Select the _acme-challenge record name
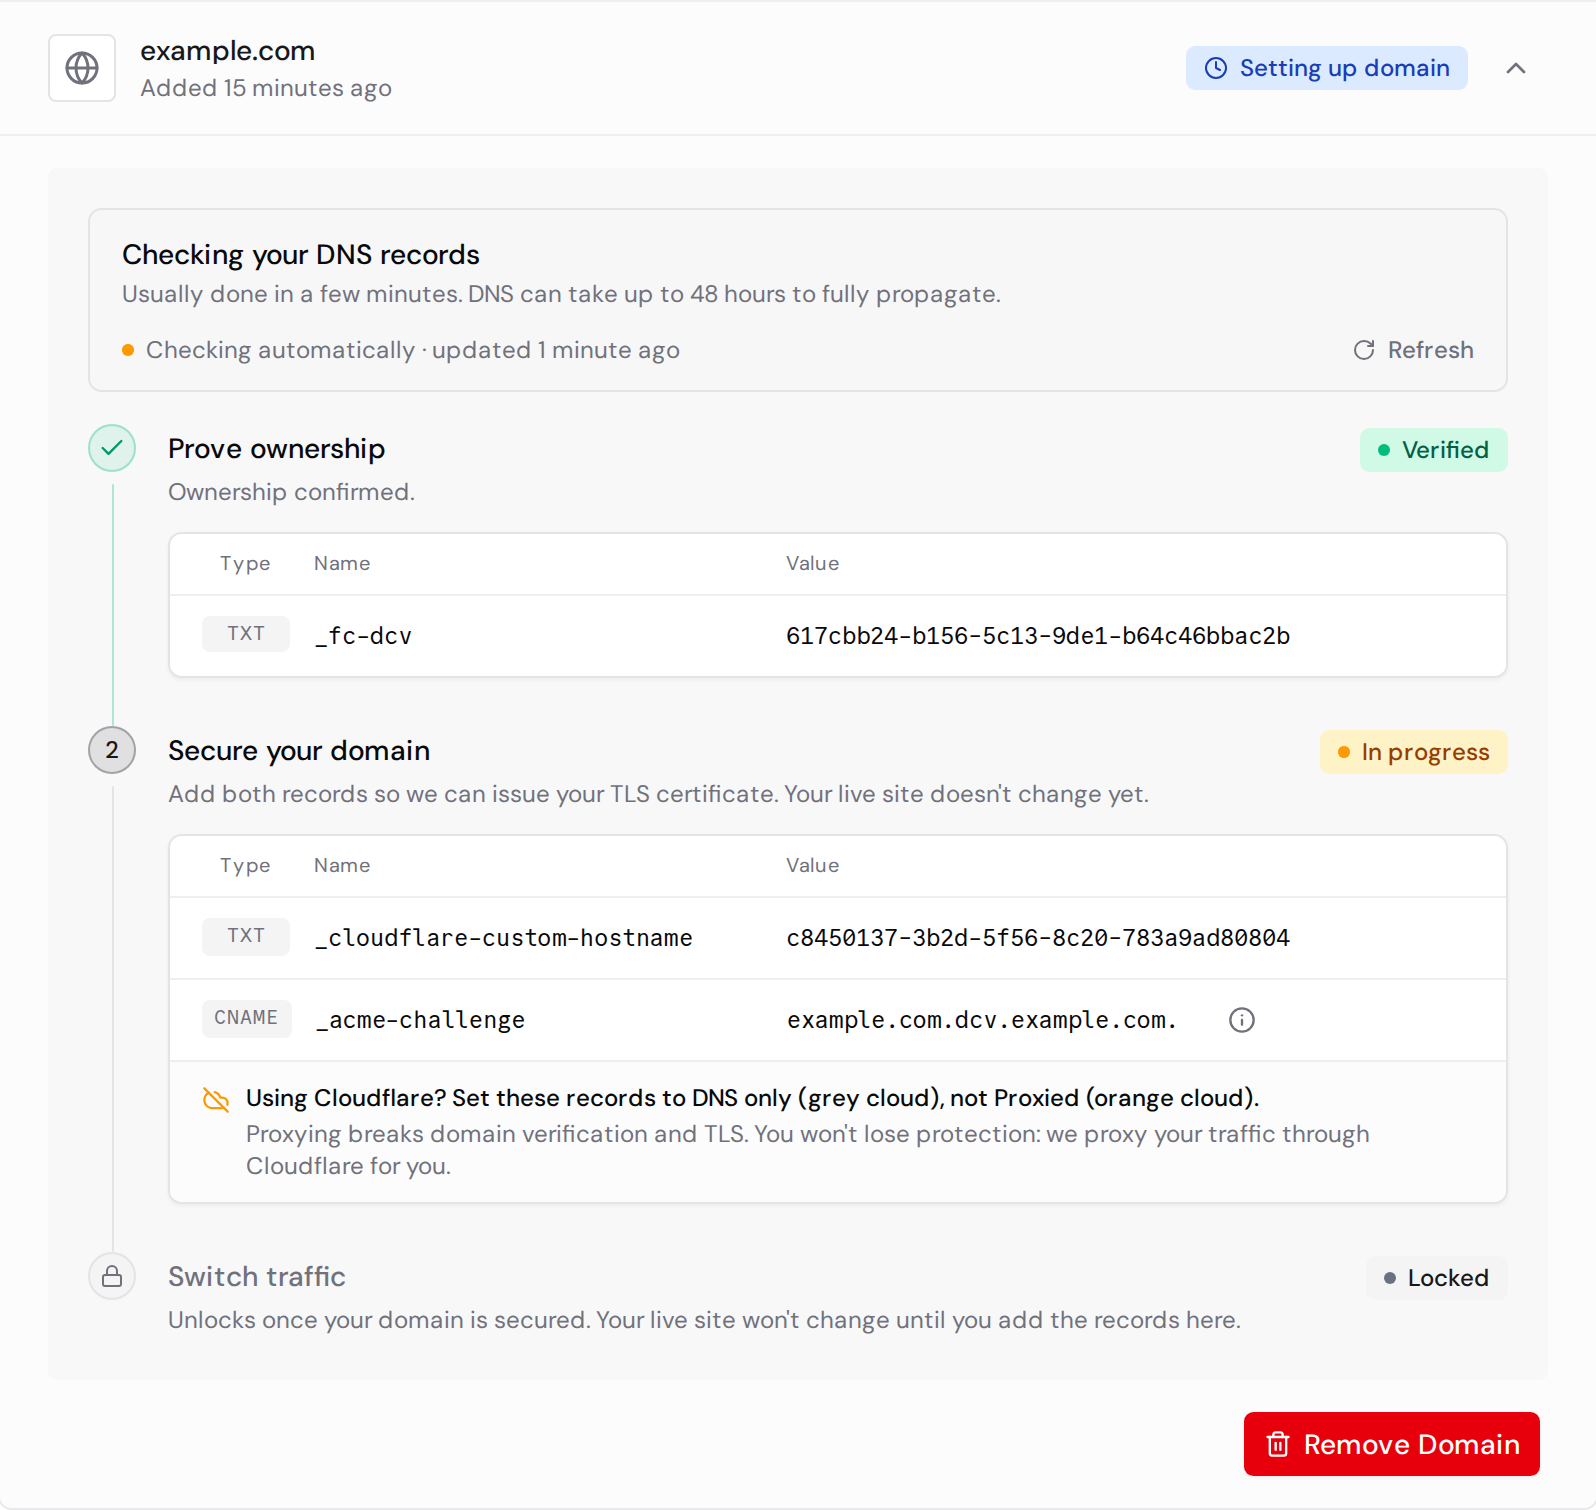This screenshot has width=1596, height=1510. (420, 1020)
